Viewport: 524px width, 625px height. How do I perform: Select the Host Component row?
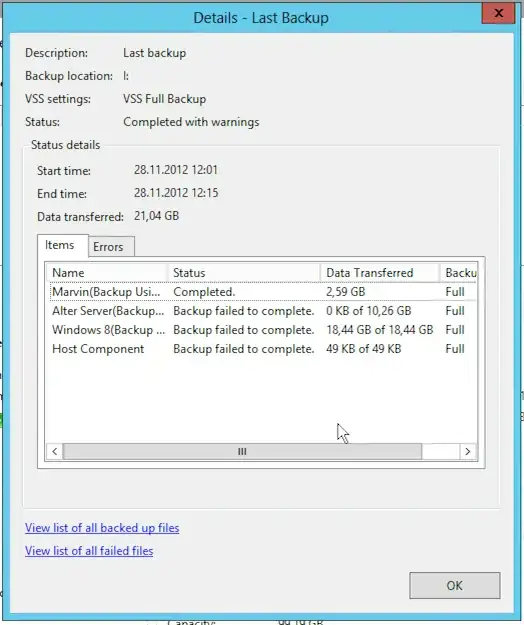point(262,349)
